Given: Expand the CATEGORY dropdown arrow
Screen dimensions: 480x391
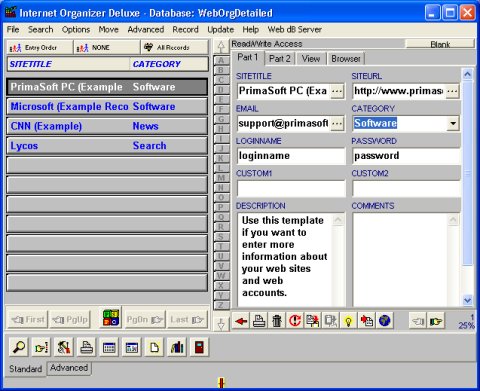Looking at the screenshot, I should [x=453, y=123].
